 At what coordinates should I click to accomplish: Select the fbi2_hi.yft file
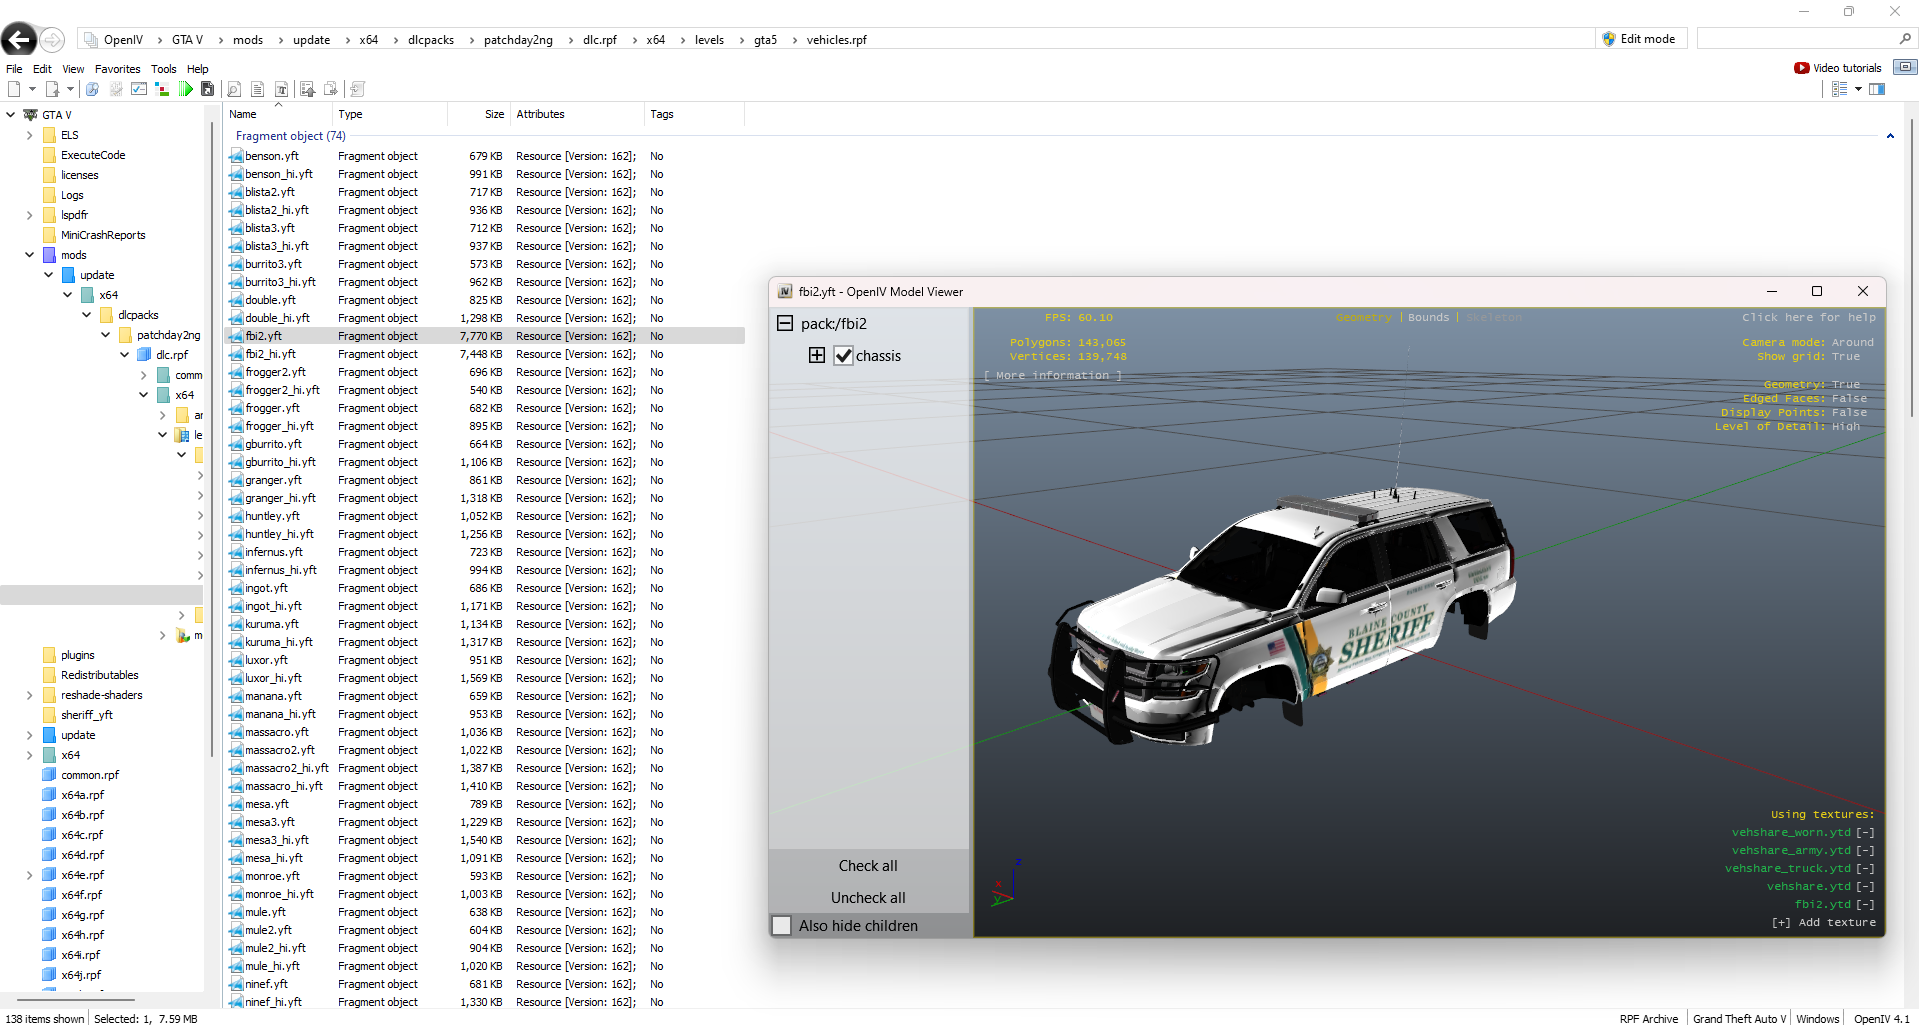[270, 354]
